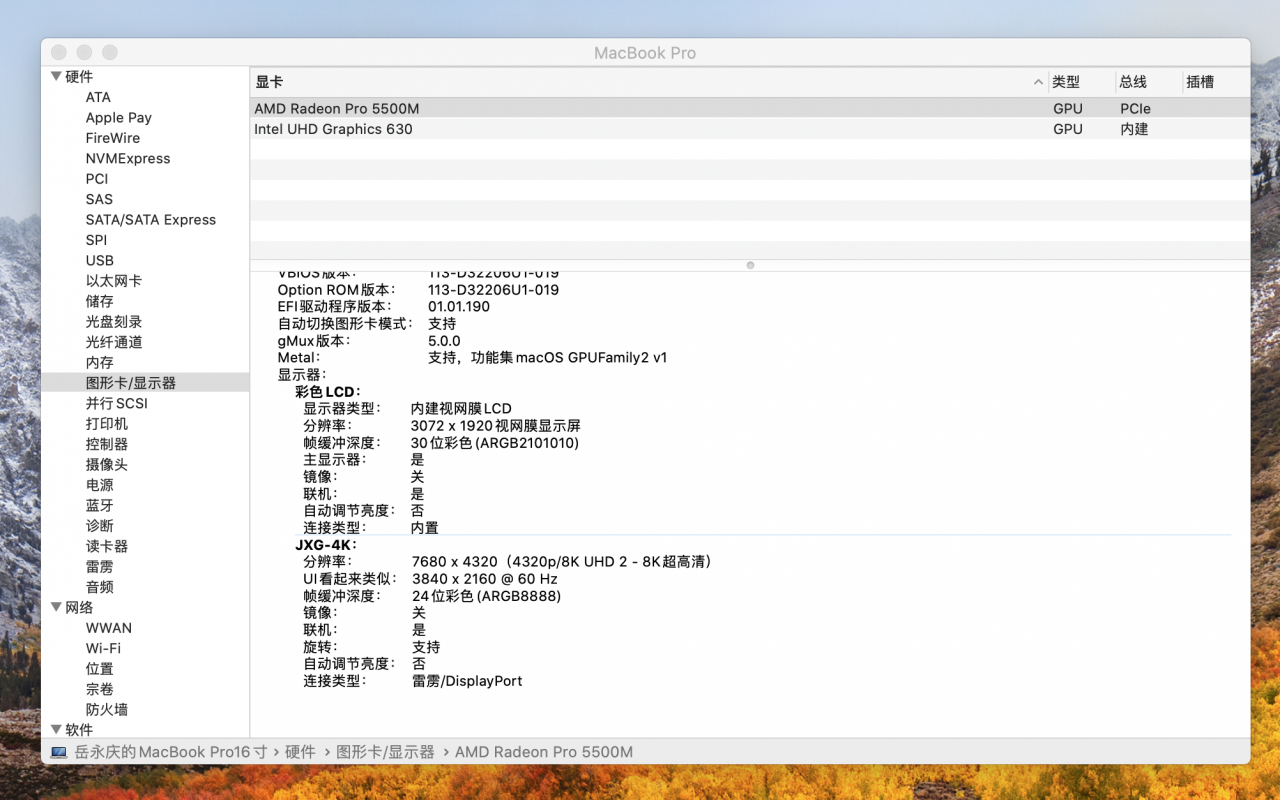Select 宗卷 under 网络
This screenshot has height=800, width=1280.
coord(100,689)
